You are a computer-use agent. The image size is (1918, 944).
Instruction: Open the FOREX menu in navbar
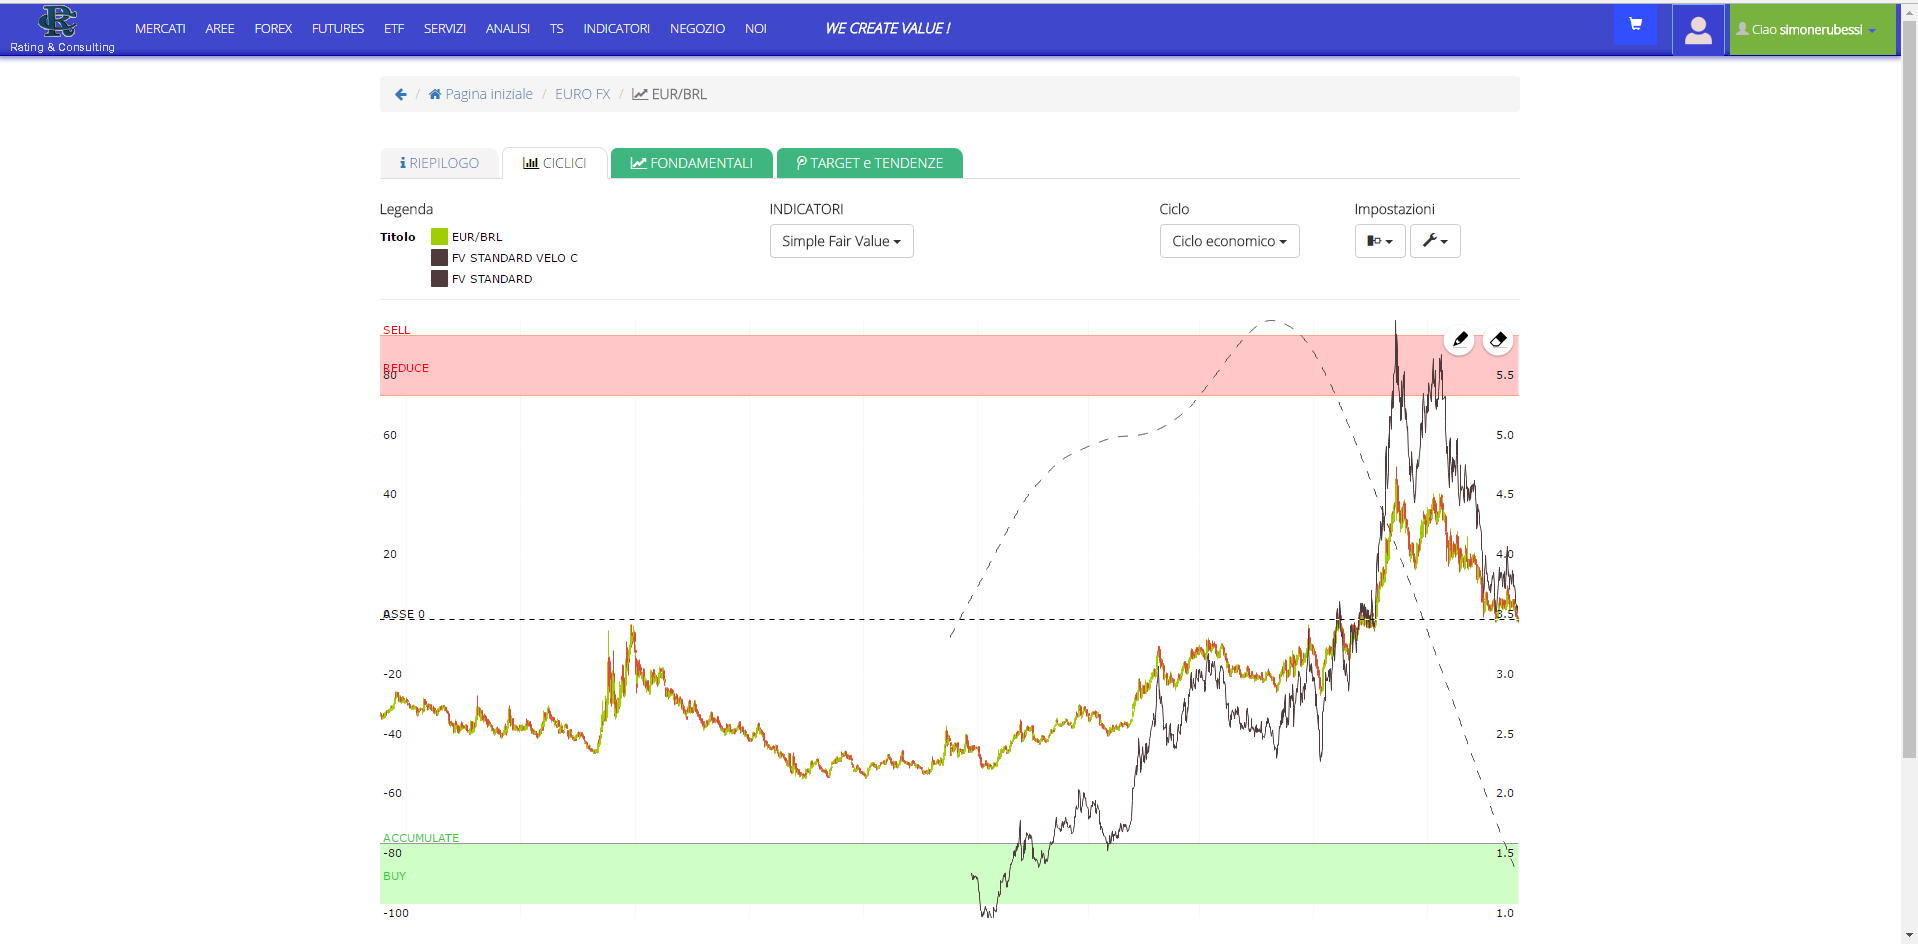[x=273, y=29]
